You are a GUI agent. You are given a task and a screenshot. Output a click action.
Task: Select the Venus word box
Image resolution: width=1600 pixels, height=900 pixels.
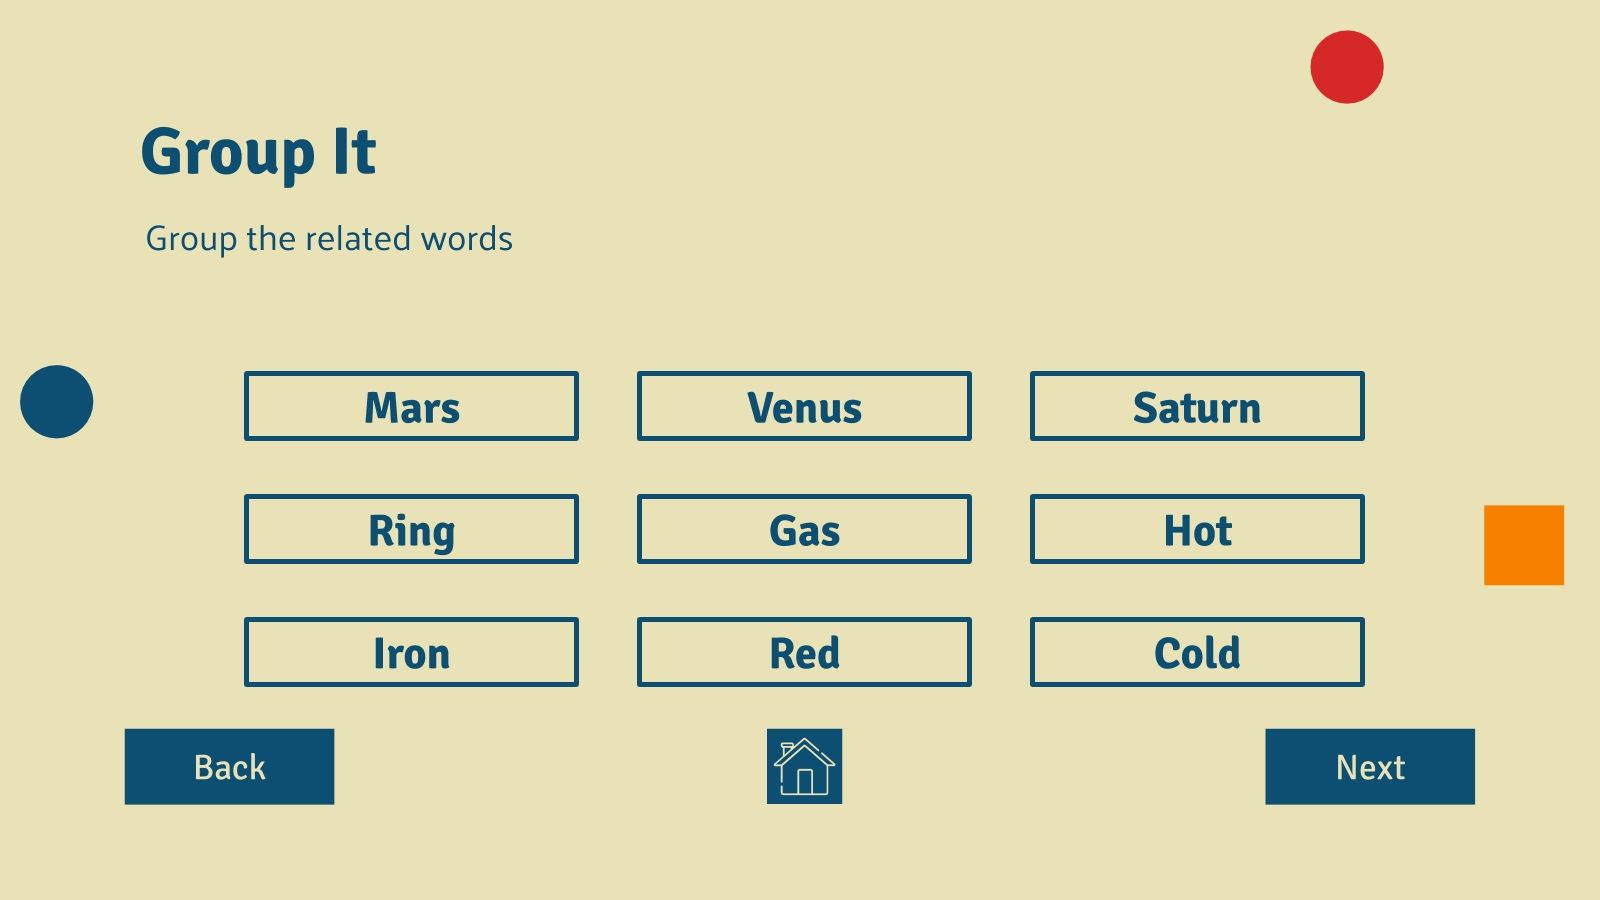point(804,406)
